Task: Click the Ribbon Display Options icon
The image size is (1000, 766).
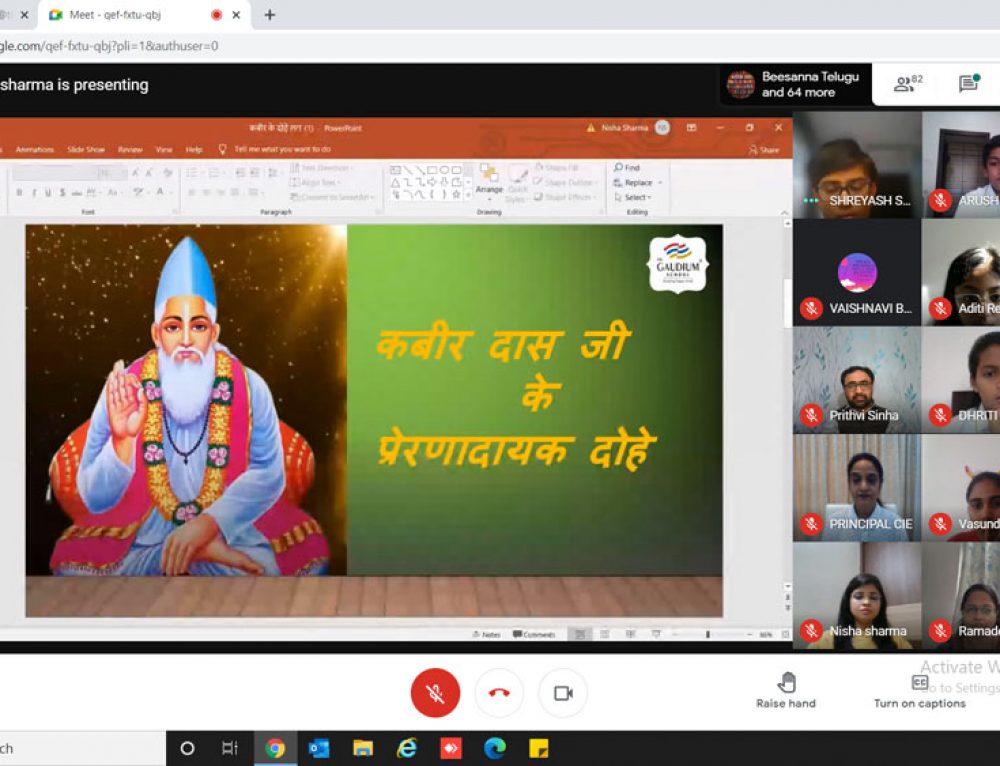Action: coord(691,128)
